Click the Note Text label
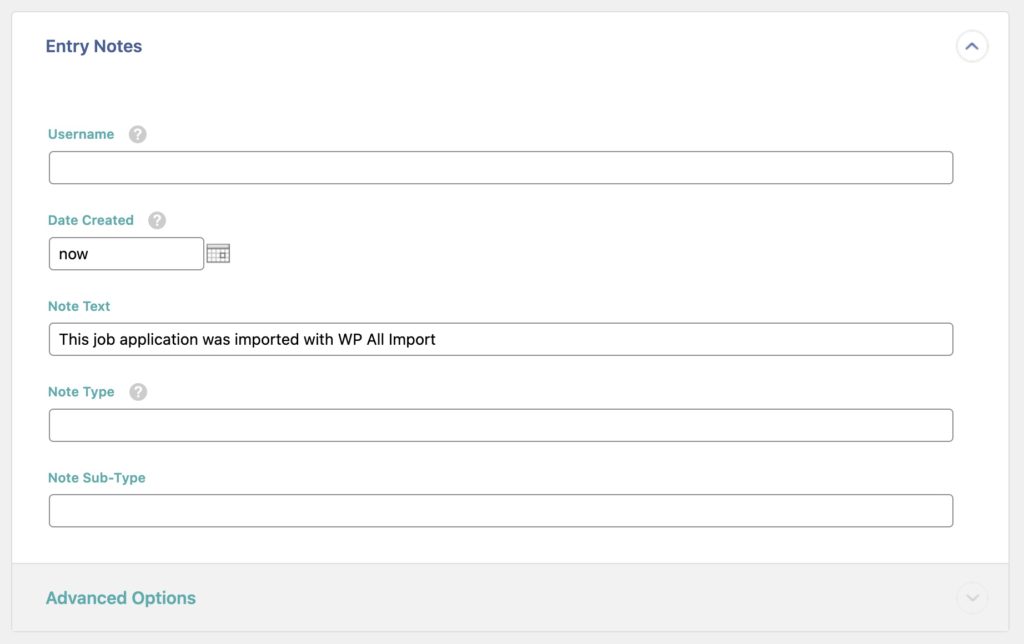Viewport: 1024px width, 644px height. 78,306
